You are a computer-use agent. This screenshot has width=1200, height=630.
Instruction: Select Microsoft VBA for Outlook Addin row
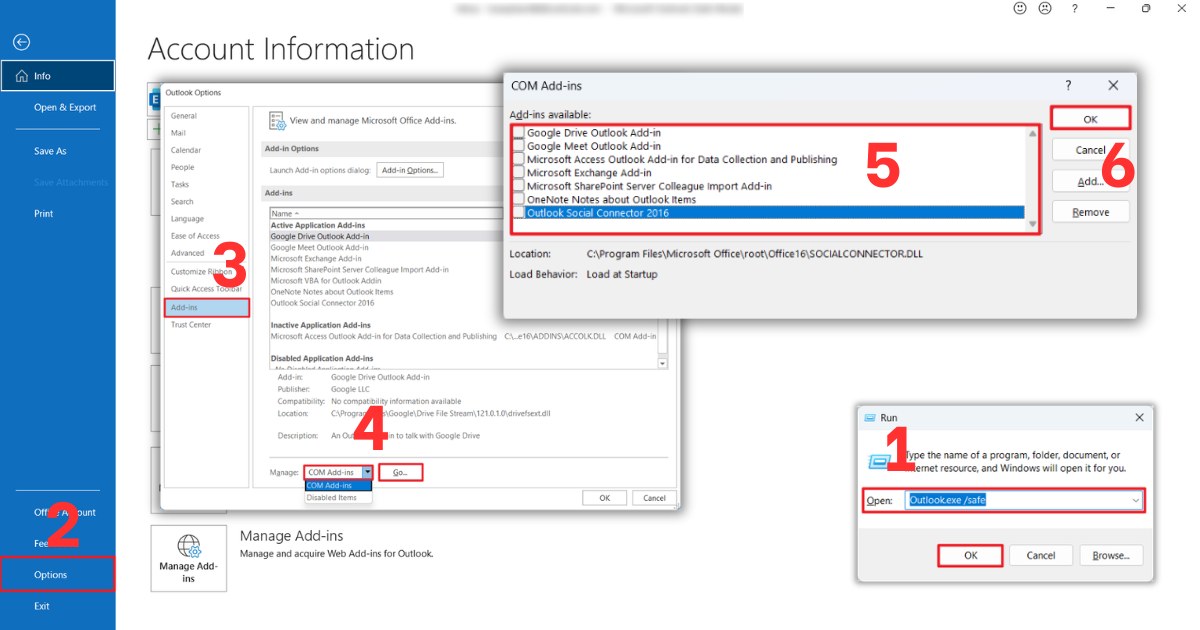[328, 281]
